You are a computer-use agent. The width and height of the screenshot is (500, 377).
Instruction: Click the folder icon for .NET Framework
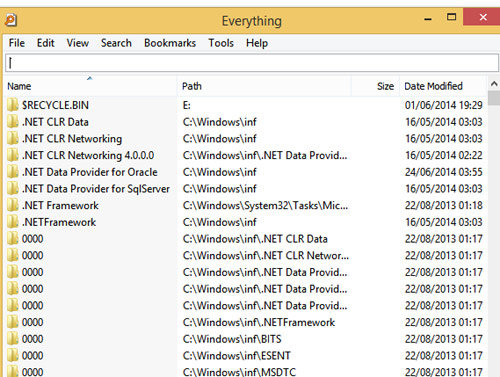(x=13, y=205)
